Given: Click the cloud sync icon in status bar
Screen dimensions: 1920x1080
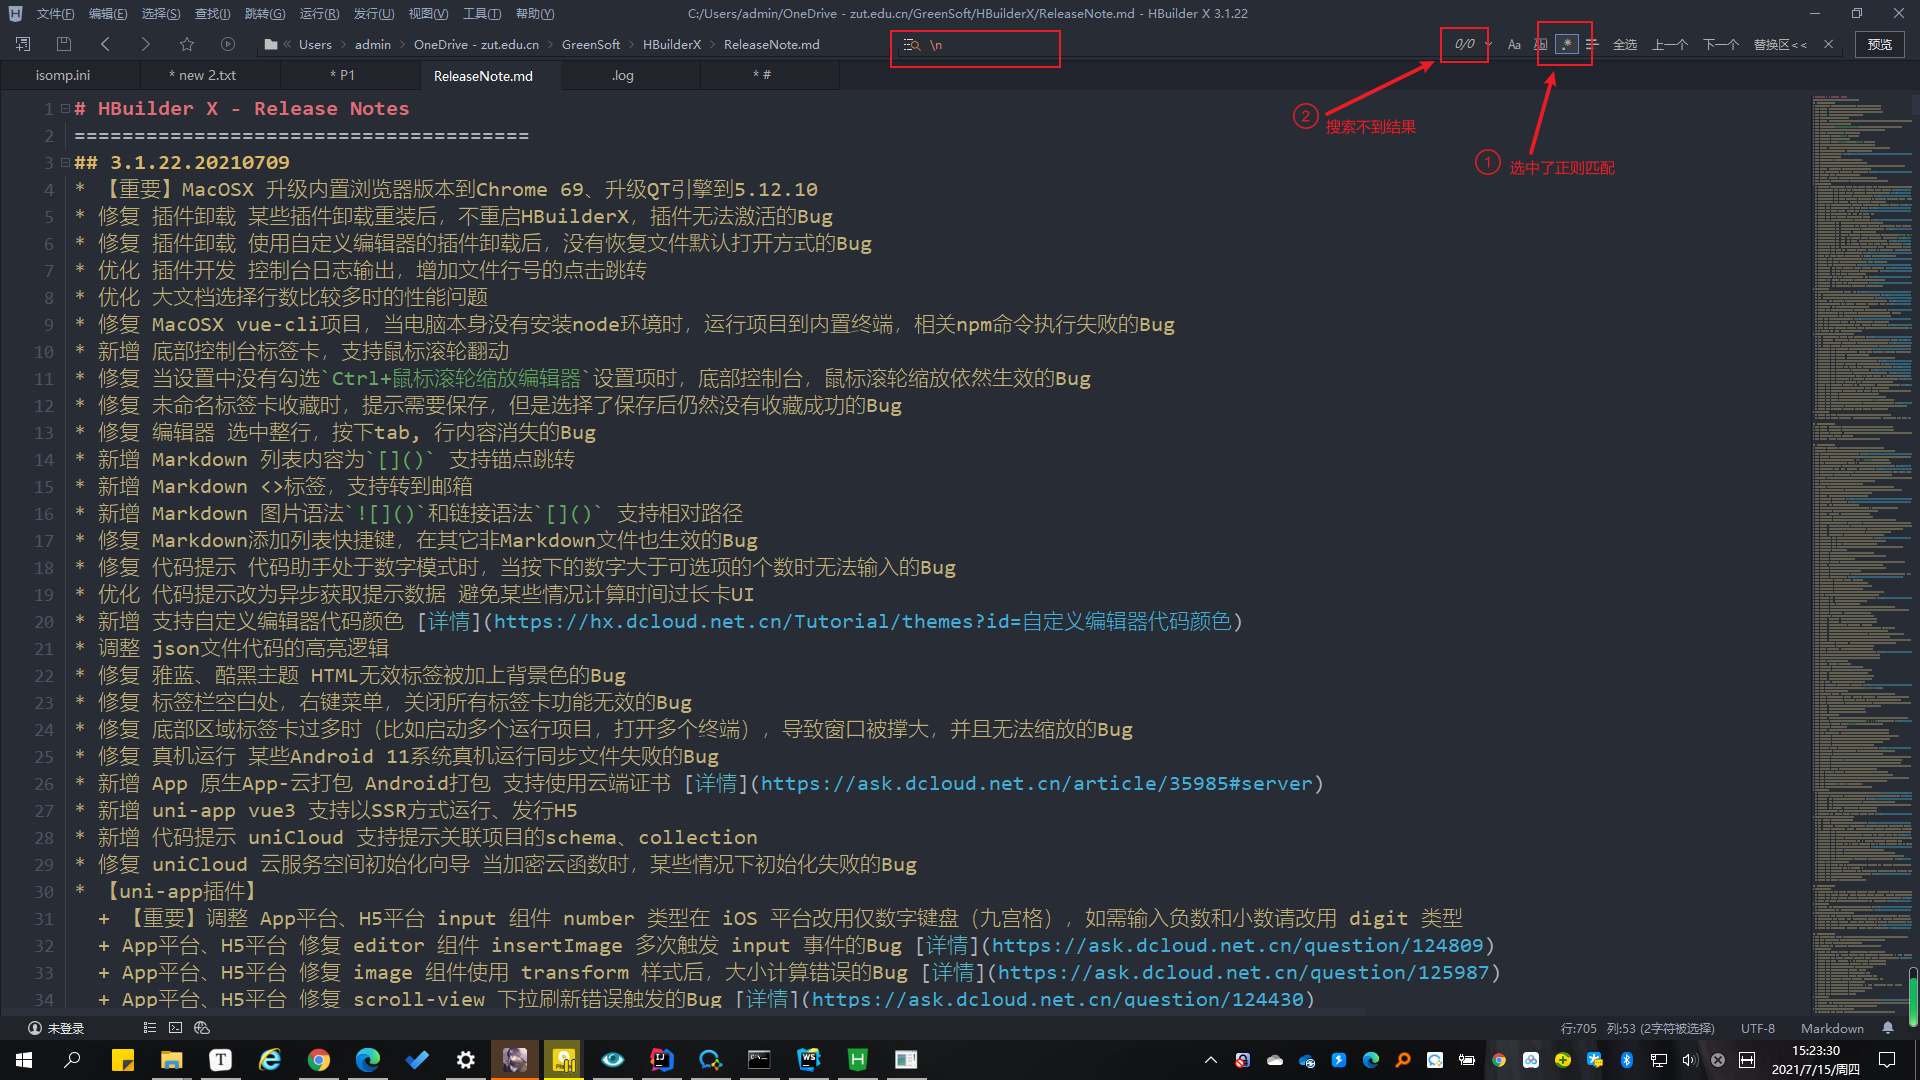Looking at the screenshot, I should click(202, 1028).
